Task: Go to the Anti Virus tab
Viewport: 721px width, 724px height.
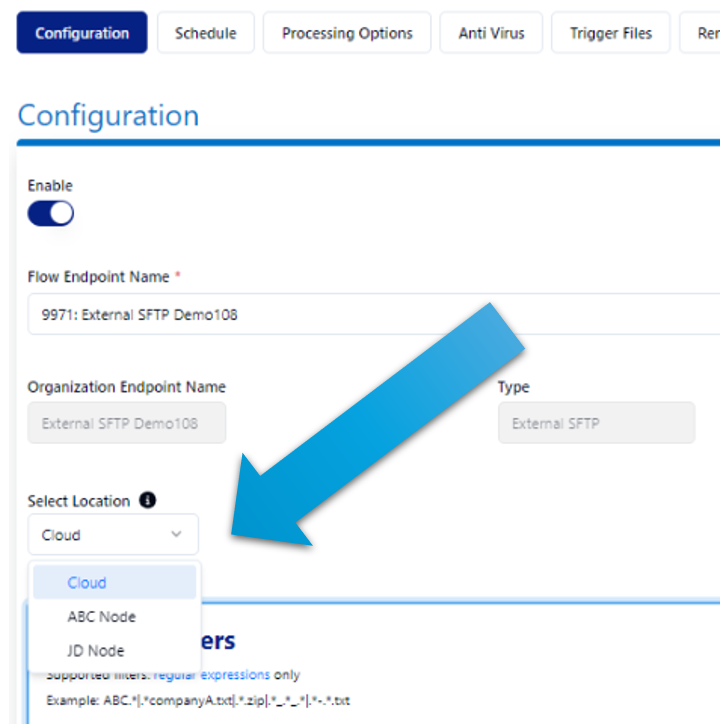Action: [491, 33]
